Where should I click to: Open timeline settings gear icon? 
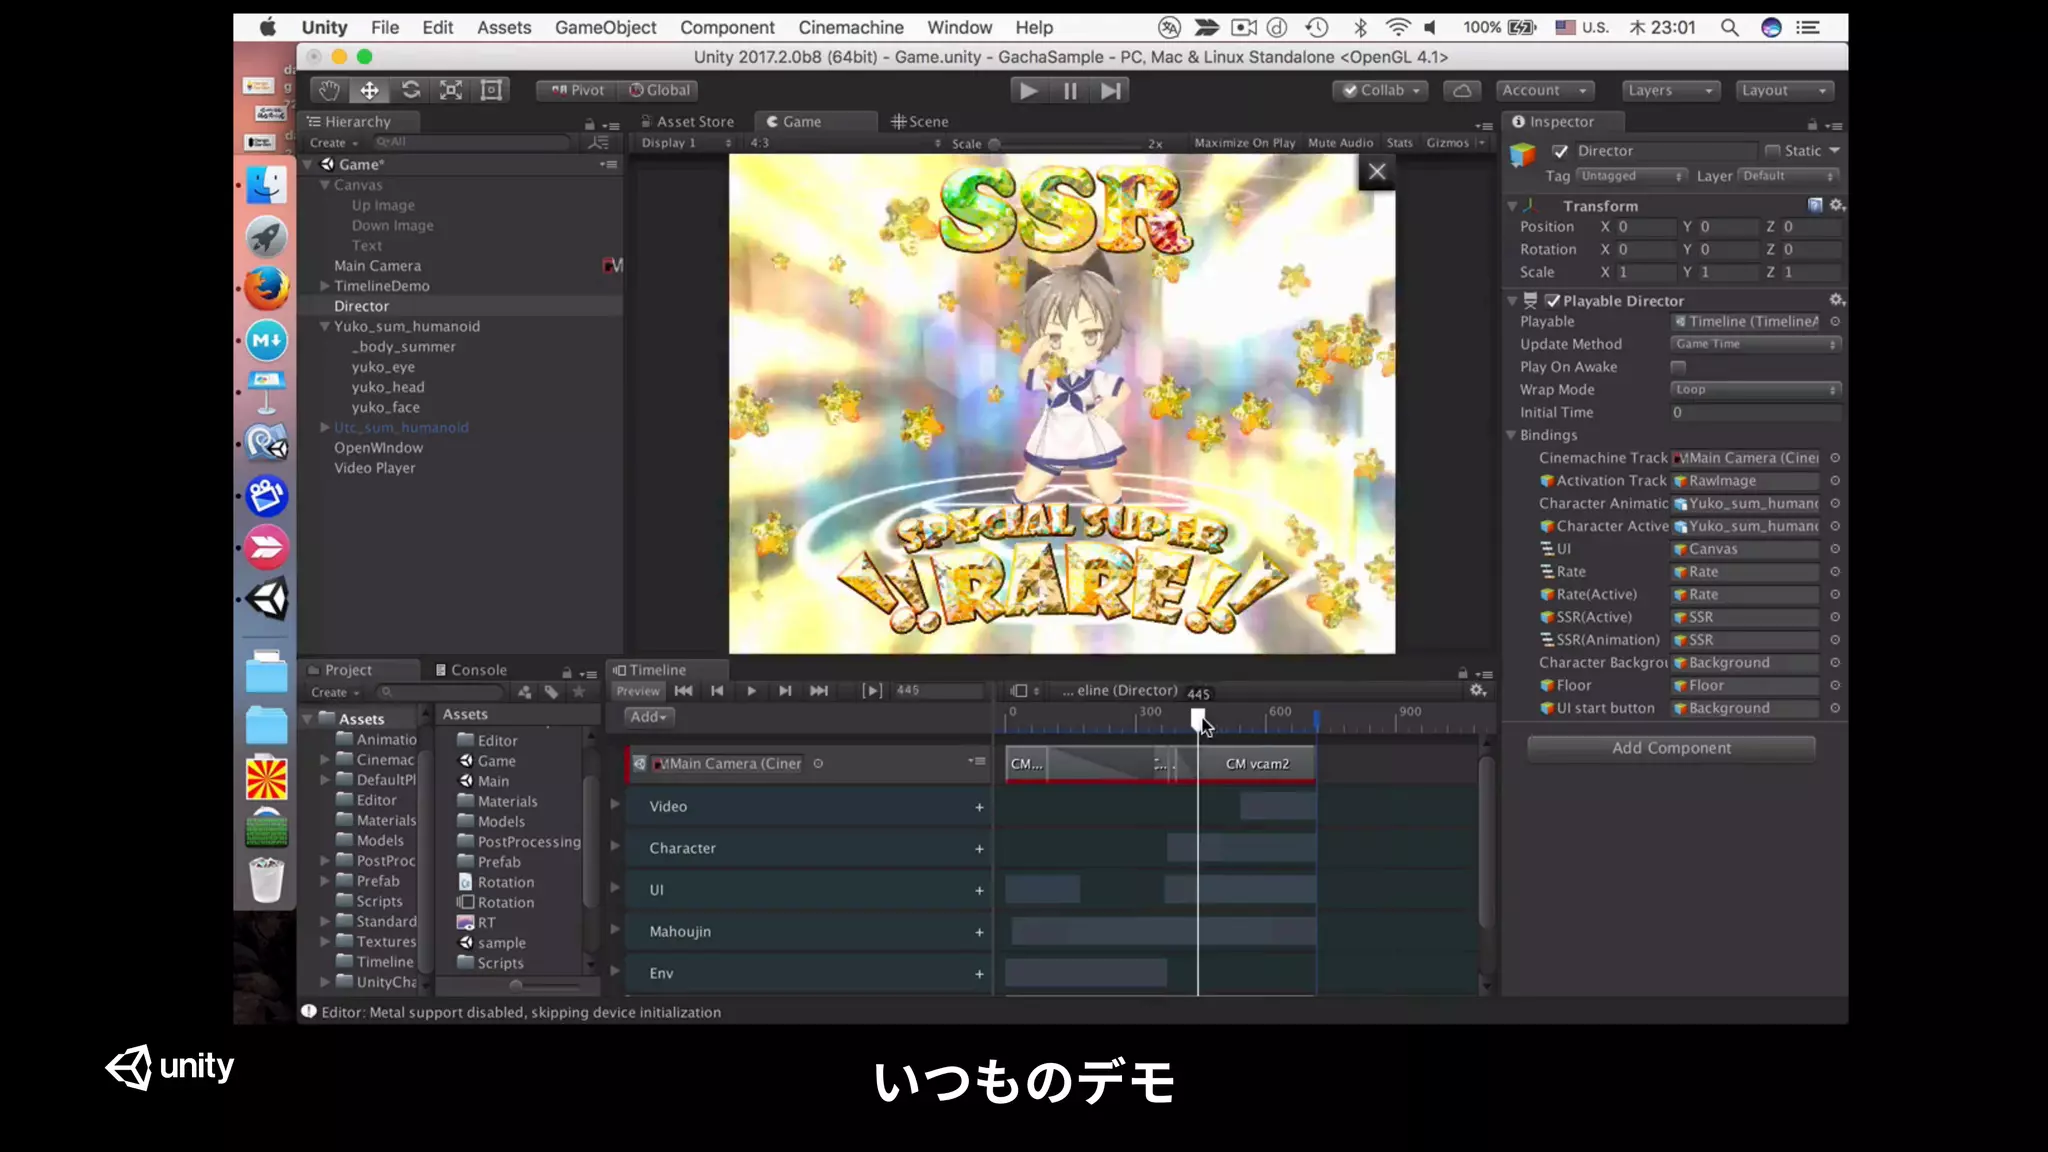point(1478,691)
